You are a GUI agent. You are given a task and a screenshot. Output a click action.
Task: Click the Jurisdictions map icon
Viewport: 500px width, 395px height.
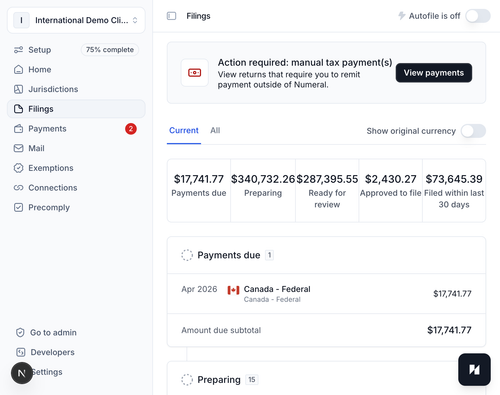click(18, 89)
